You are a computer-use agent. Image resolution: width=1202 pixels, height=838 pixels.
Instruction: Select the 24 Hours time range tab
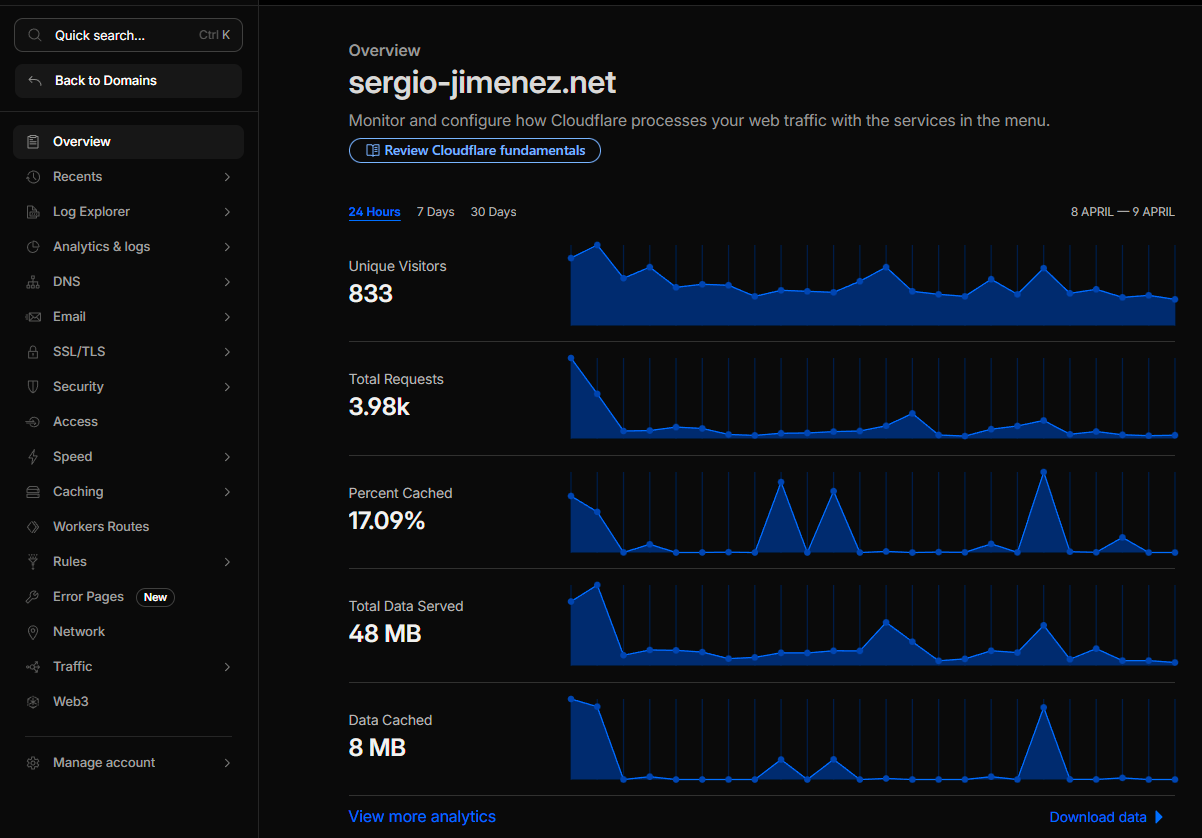pyautogui.click(x=374, y=212)
